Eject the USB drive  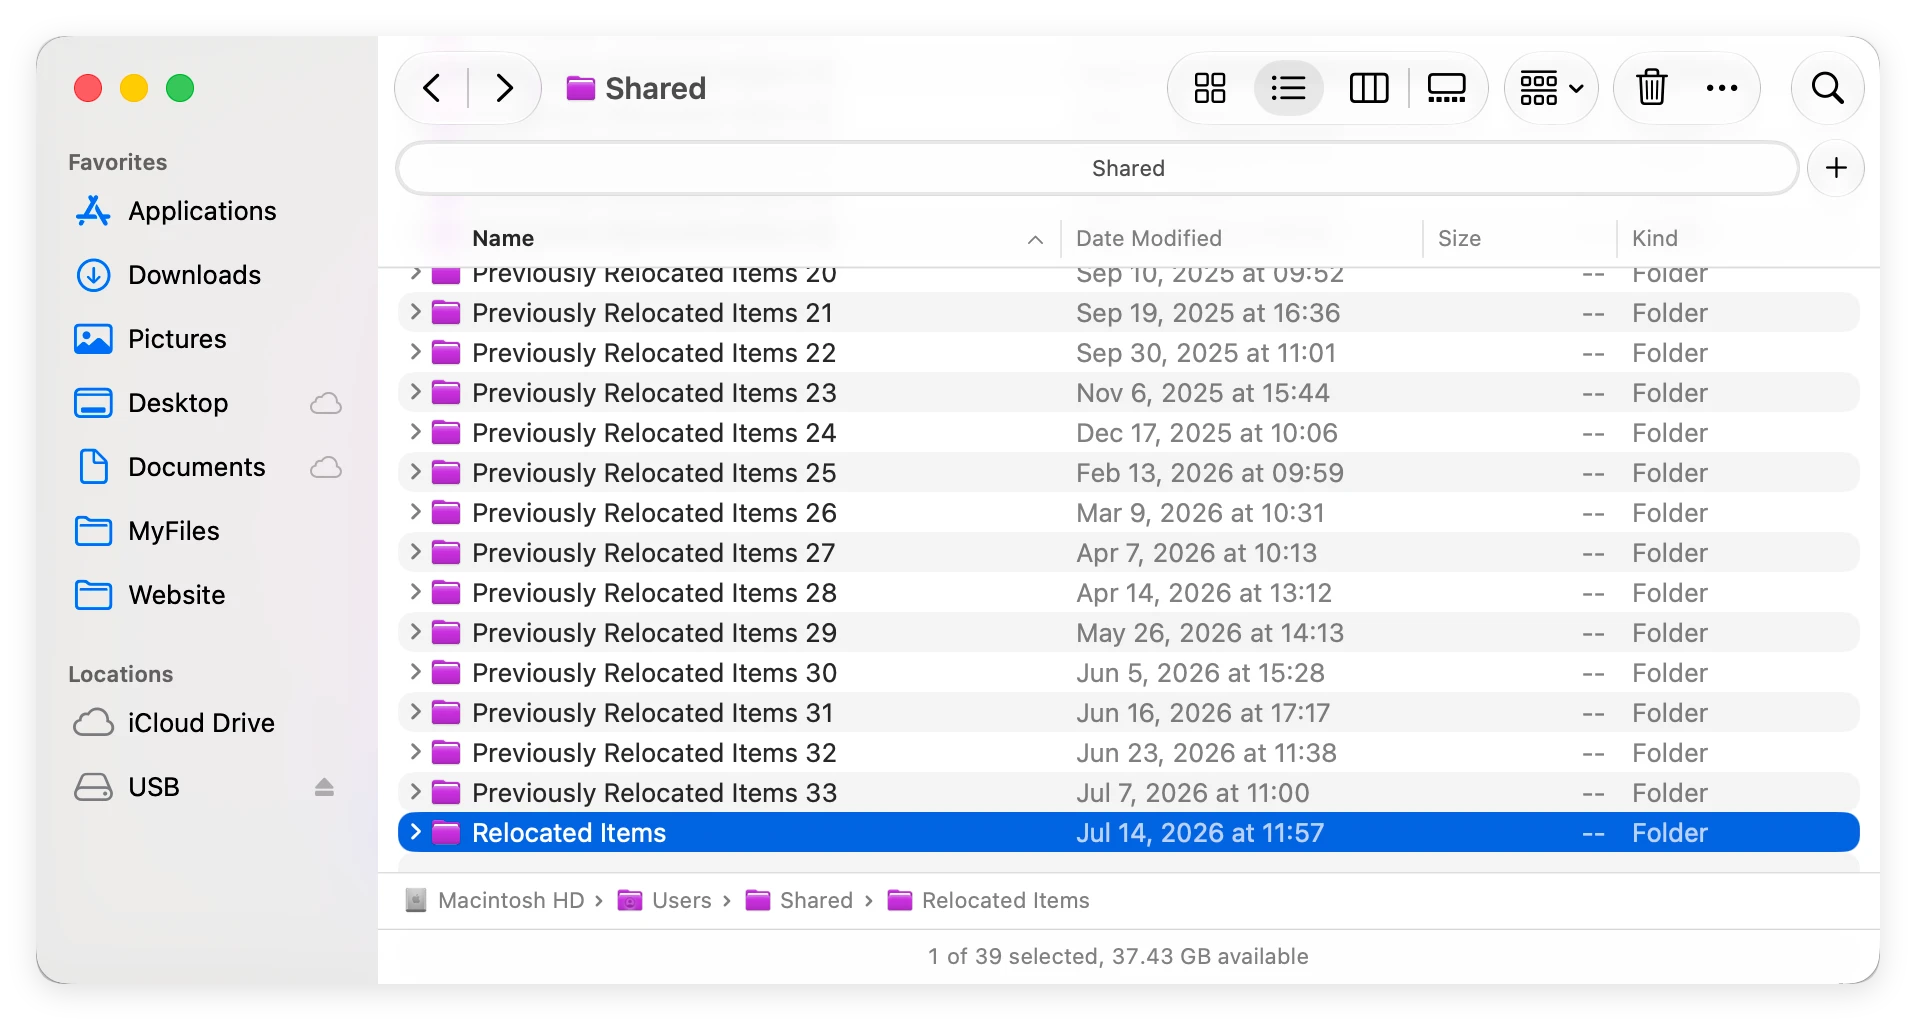tap(324, 787)
